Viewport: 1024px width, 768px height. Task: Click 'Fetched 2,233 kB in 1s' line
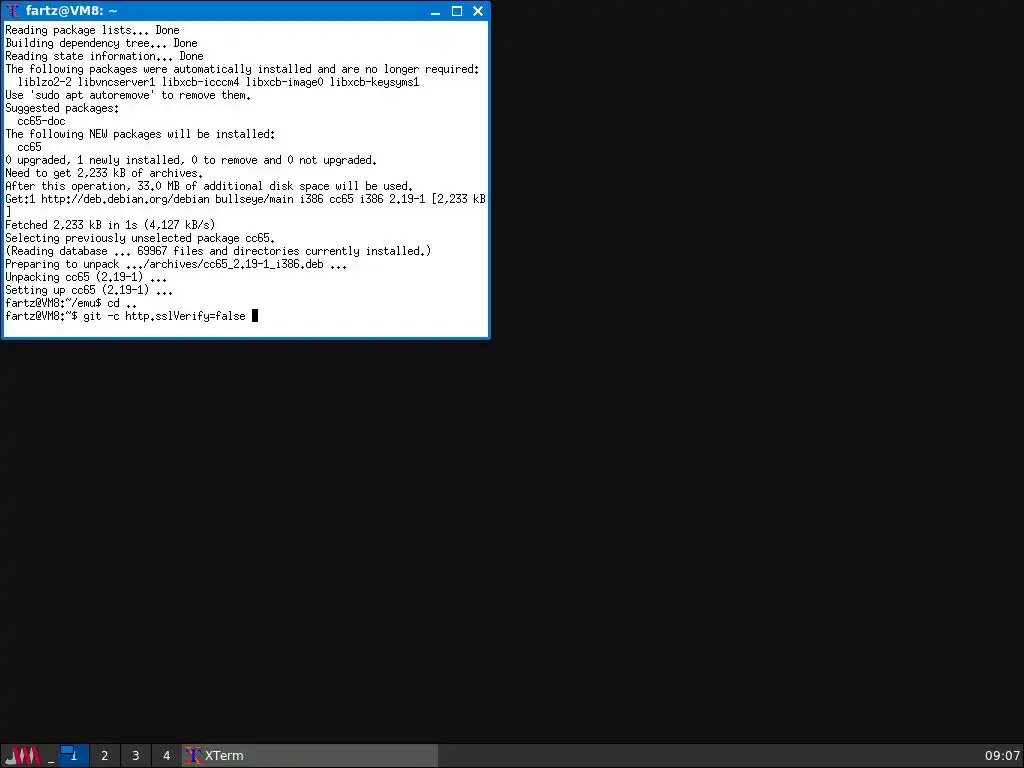coord(110,225)
